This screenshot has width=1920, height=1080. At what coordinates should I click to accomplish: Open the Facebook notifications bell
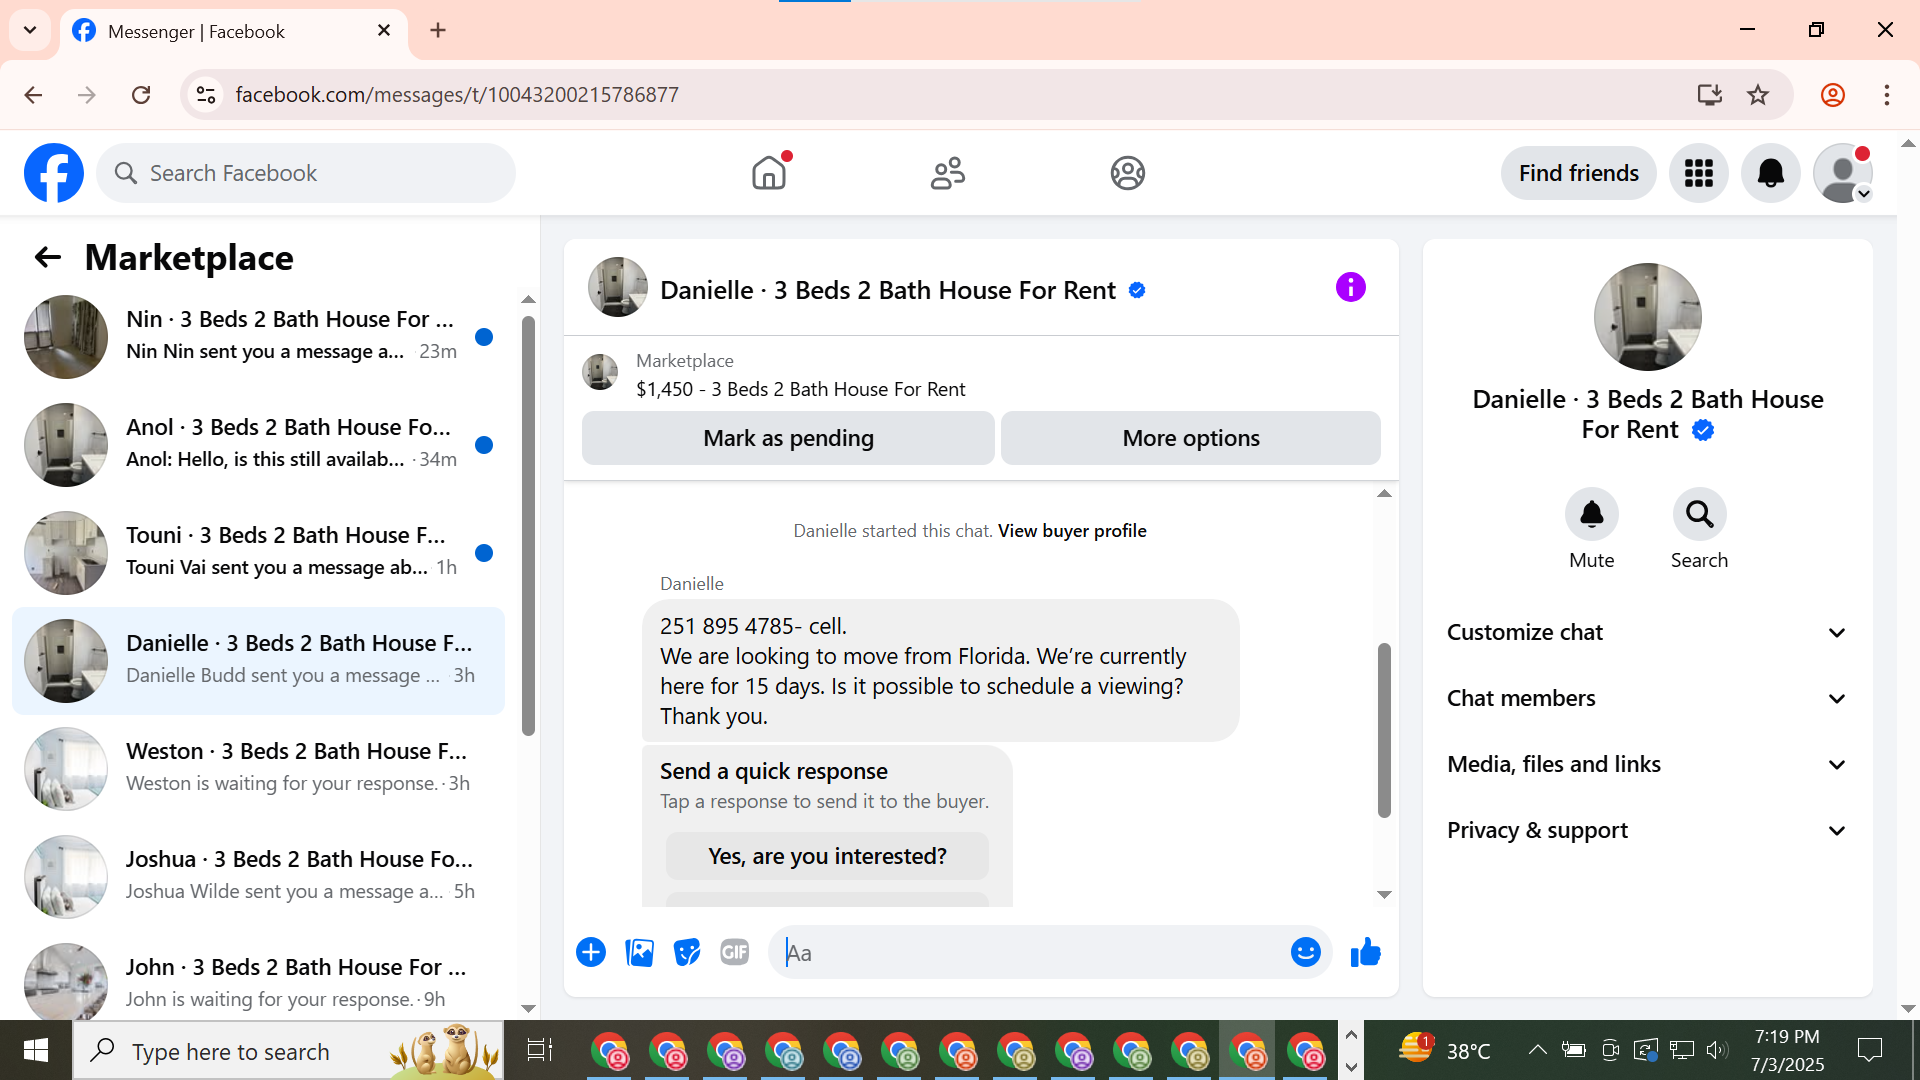coord(1770,173)
